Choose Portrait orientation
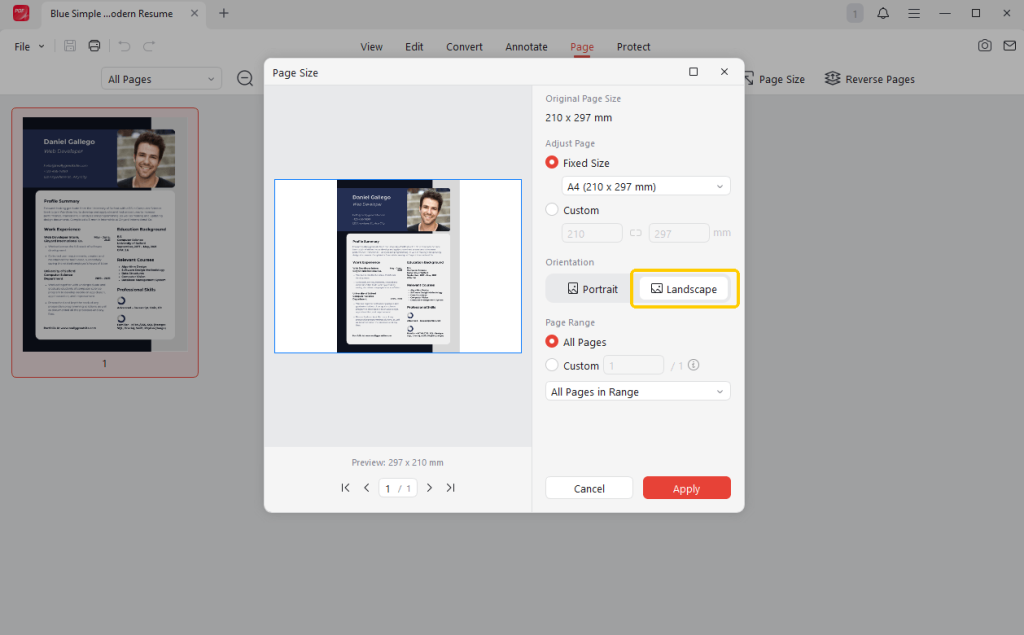The image size is (1024, 635). tap(592, 289)
